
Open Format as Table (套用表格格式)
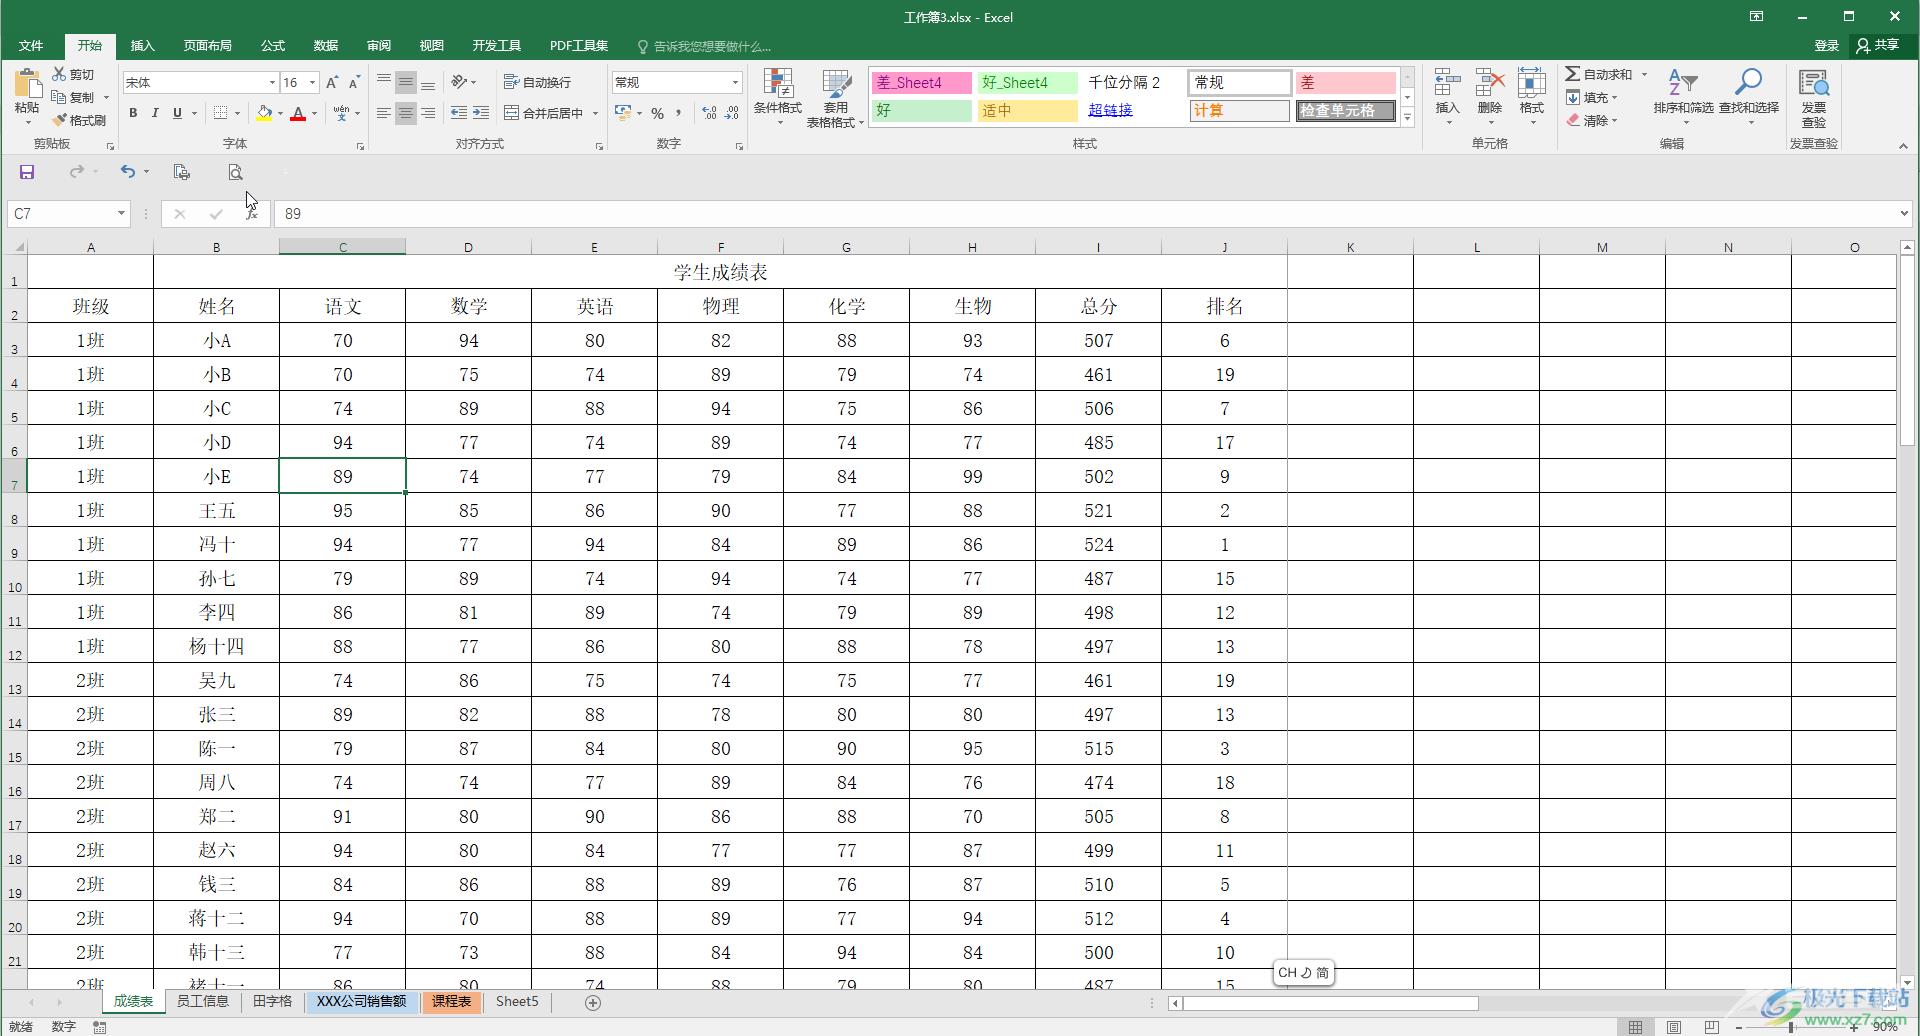(835, 97)
